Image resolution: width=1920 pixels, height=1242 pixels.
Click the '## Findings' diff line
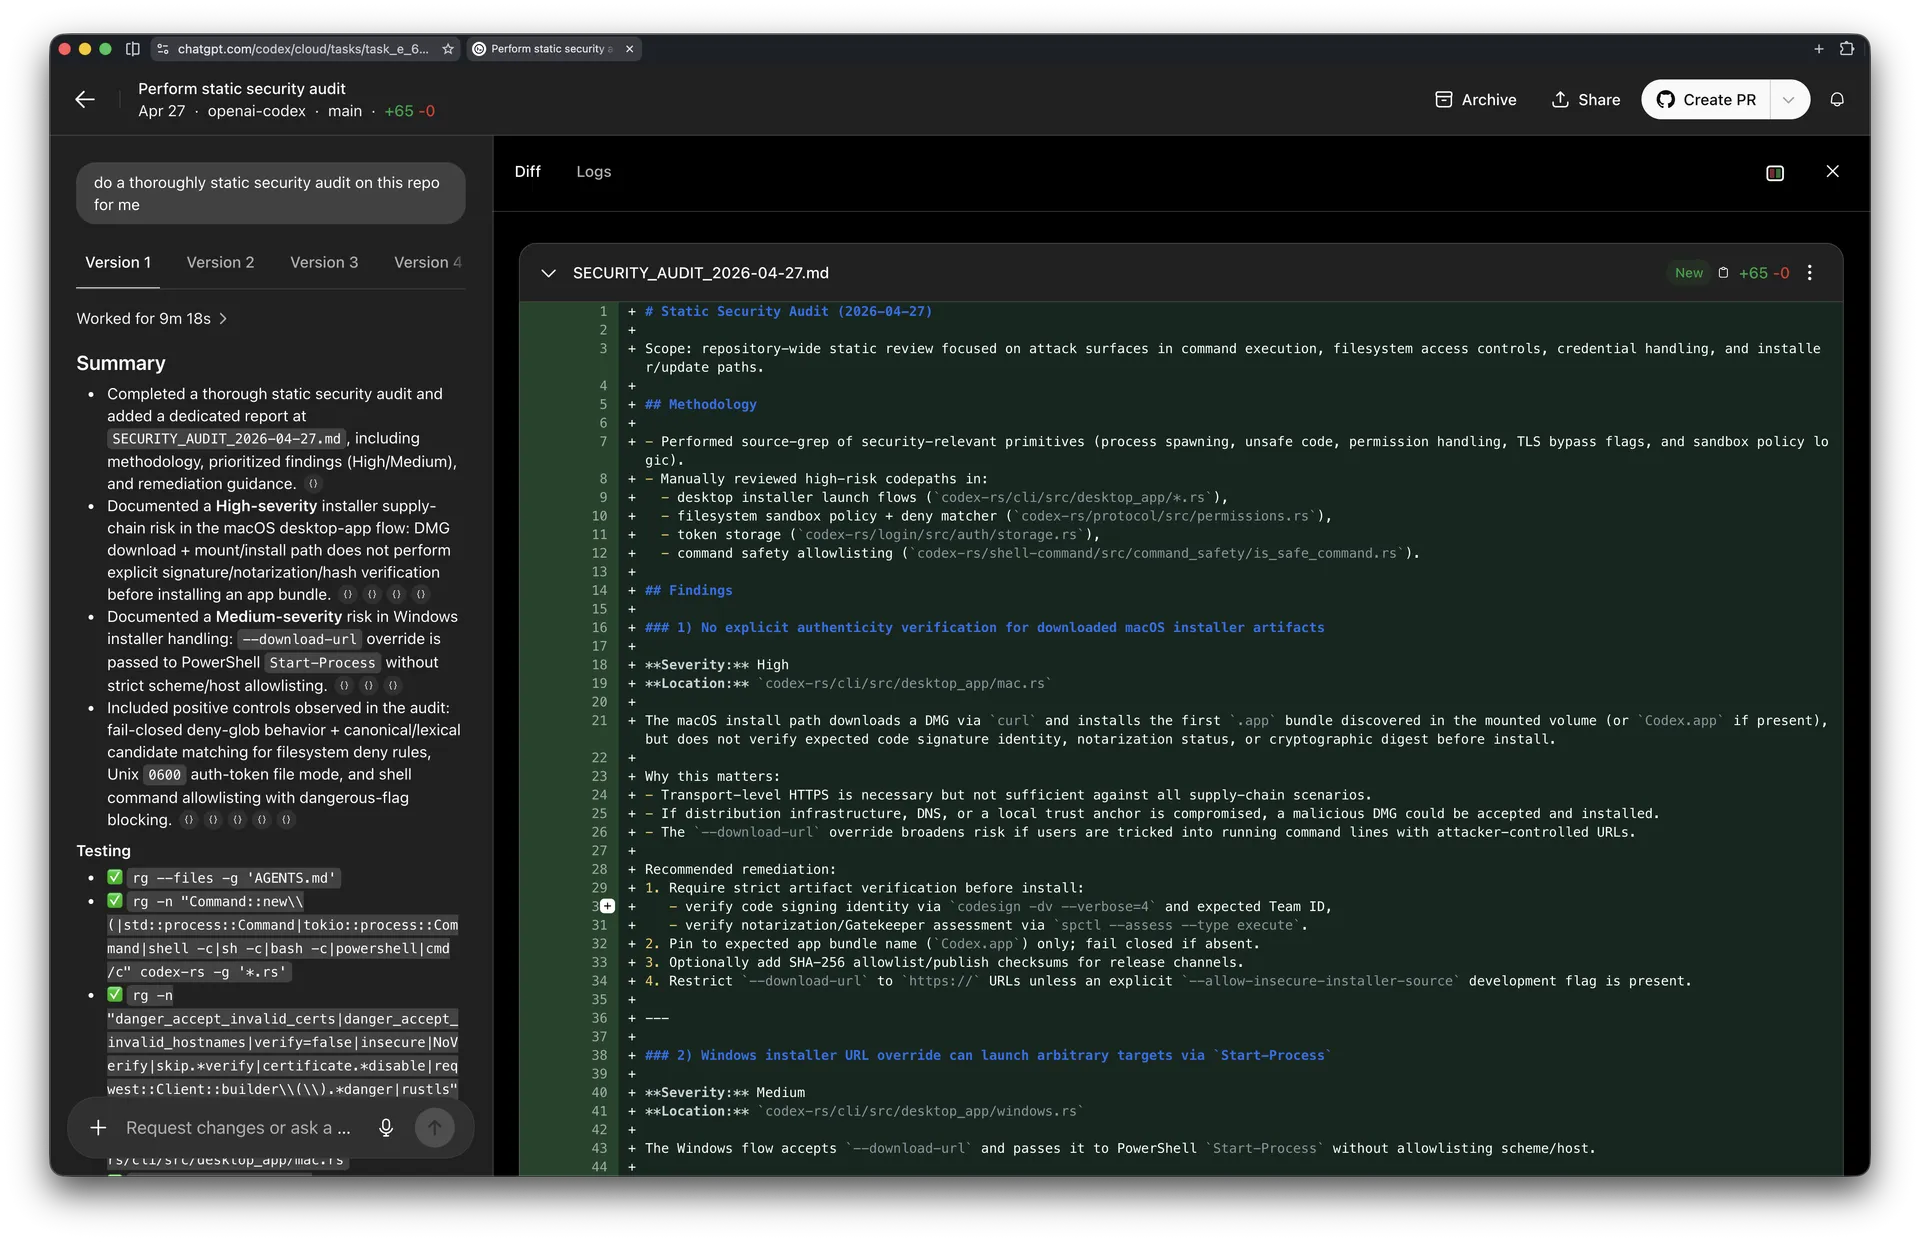coord(689,590)
